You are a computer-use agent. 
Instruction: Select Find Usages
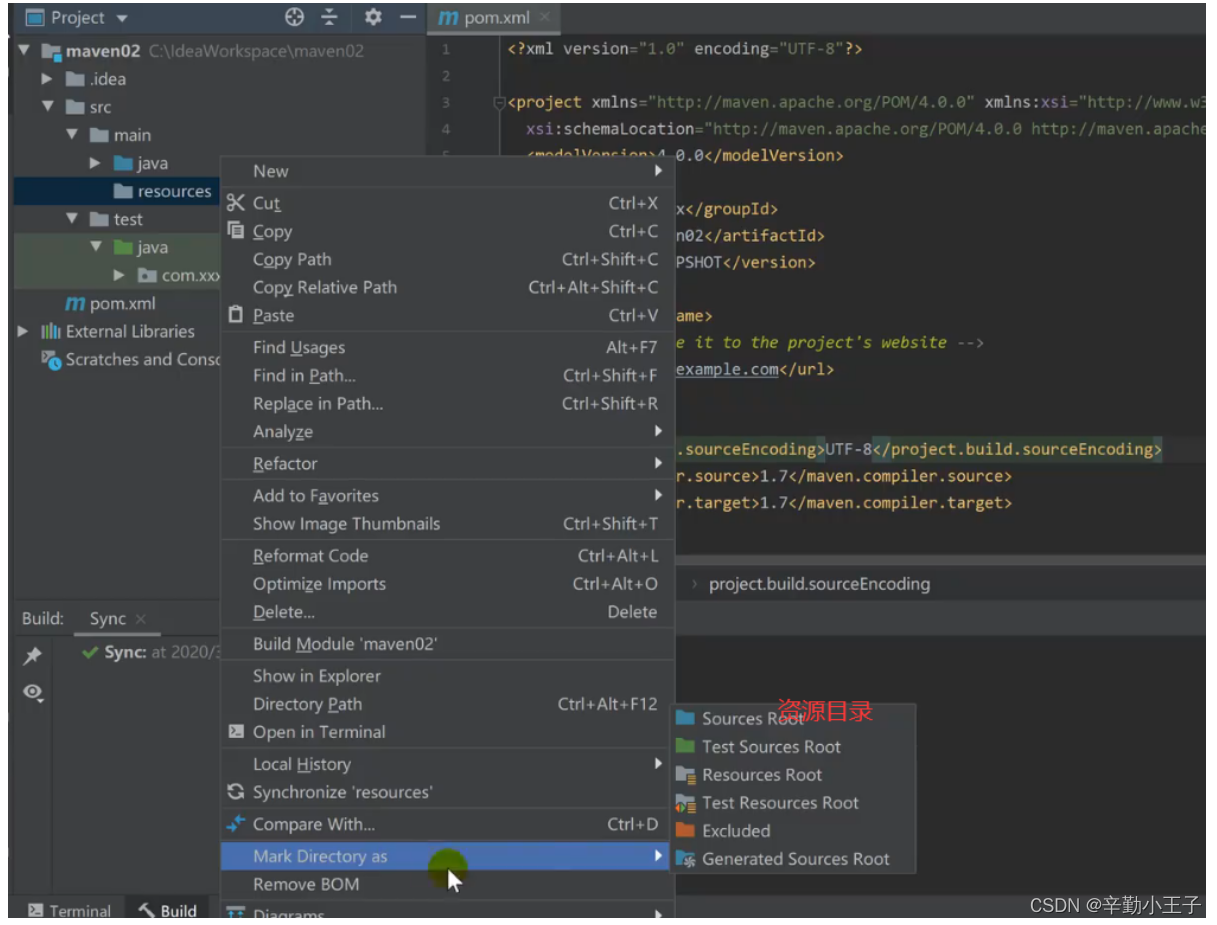click(x=447, y=347)
